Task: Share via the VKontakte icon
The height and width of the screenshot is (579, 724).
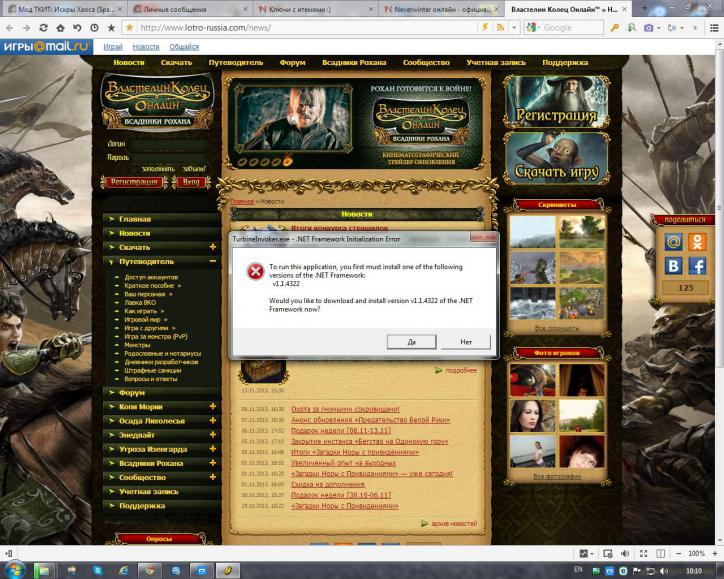Action: (x=673, y=266)
